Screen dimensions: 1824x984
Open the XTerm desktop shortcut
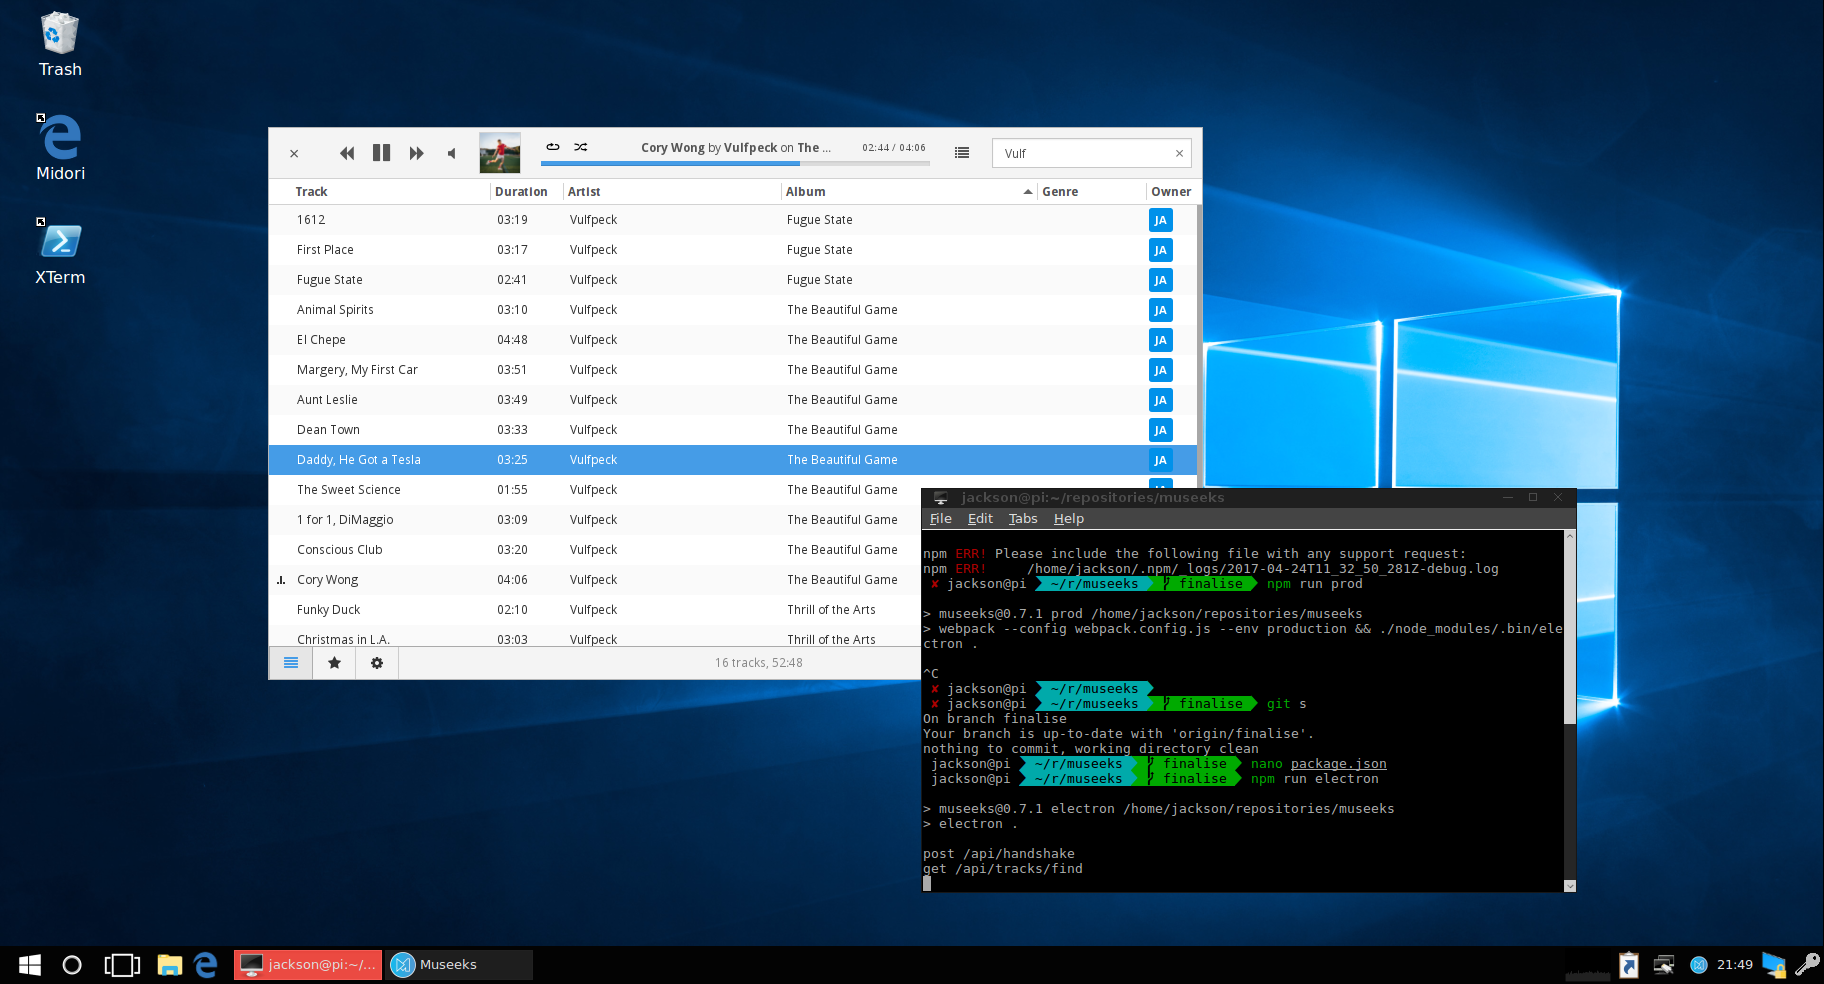click(60, 252)
